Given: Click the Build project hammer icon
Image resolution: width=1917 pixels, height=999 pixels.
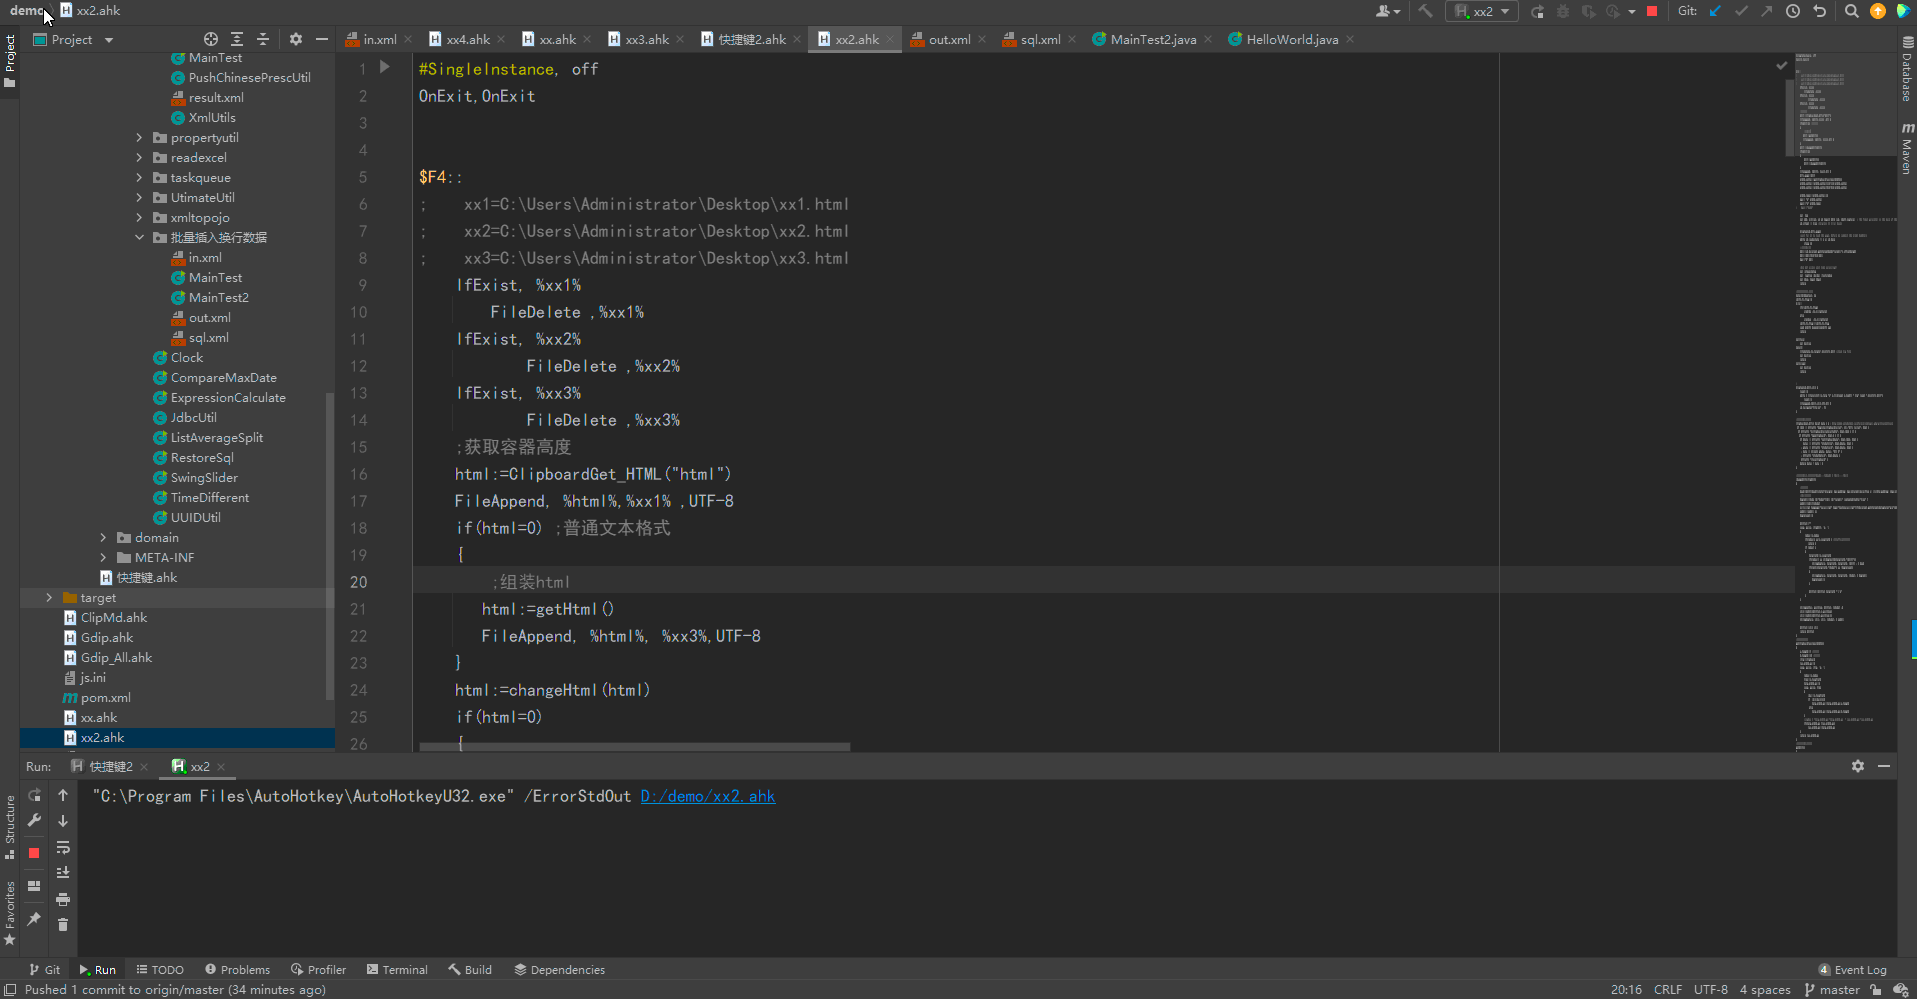Looking at the screenshot, I should point(1426,11).
